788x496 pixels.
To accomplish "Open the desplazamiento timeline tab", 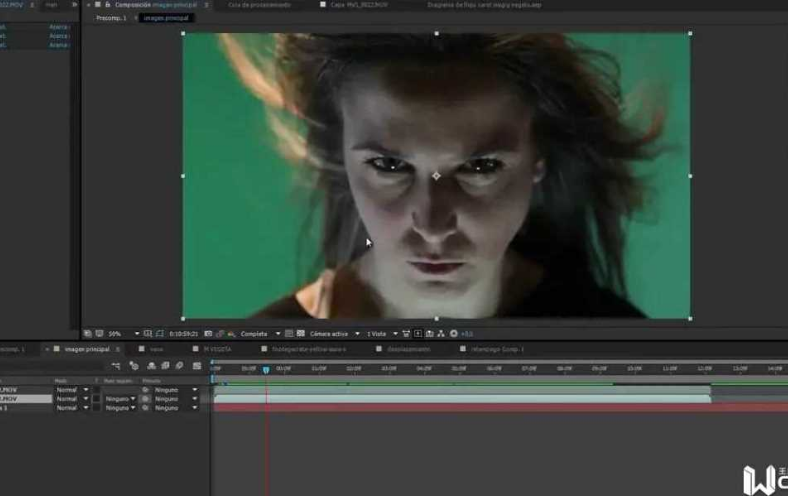I will coord(408,349).
